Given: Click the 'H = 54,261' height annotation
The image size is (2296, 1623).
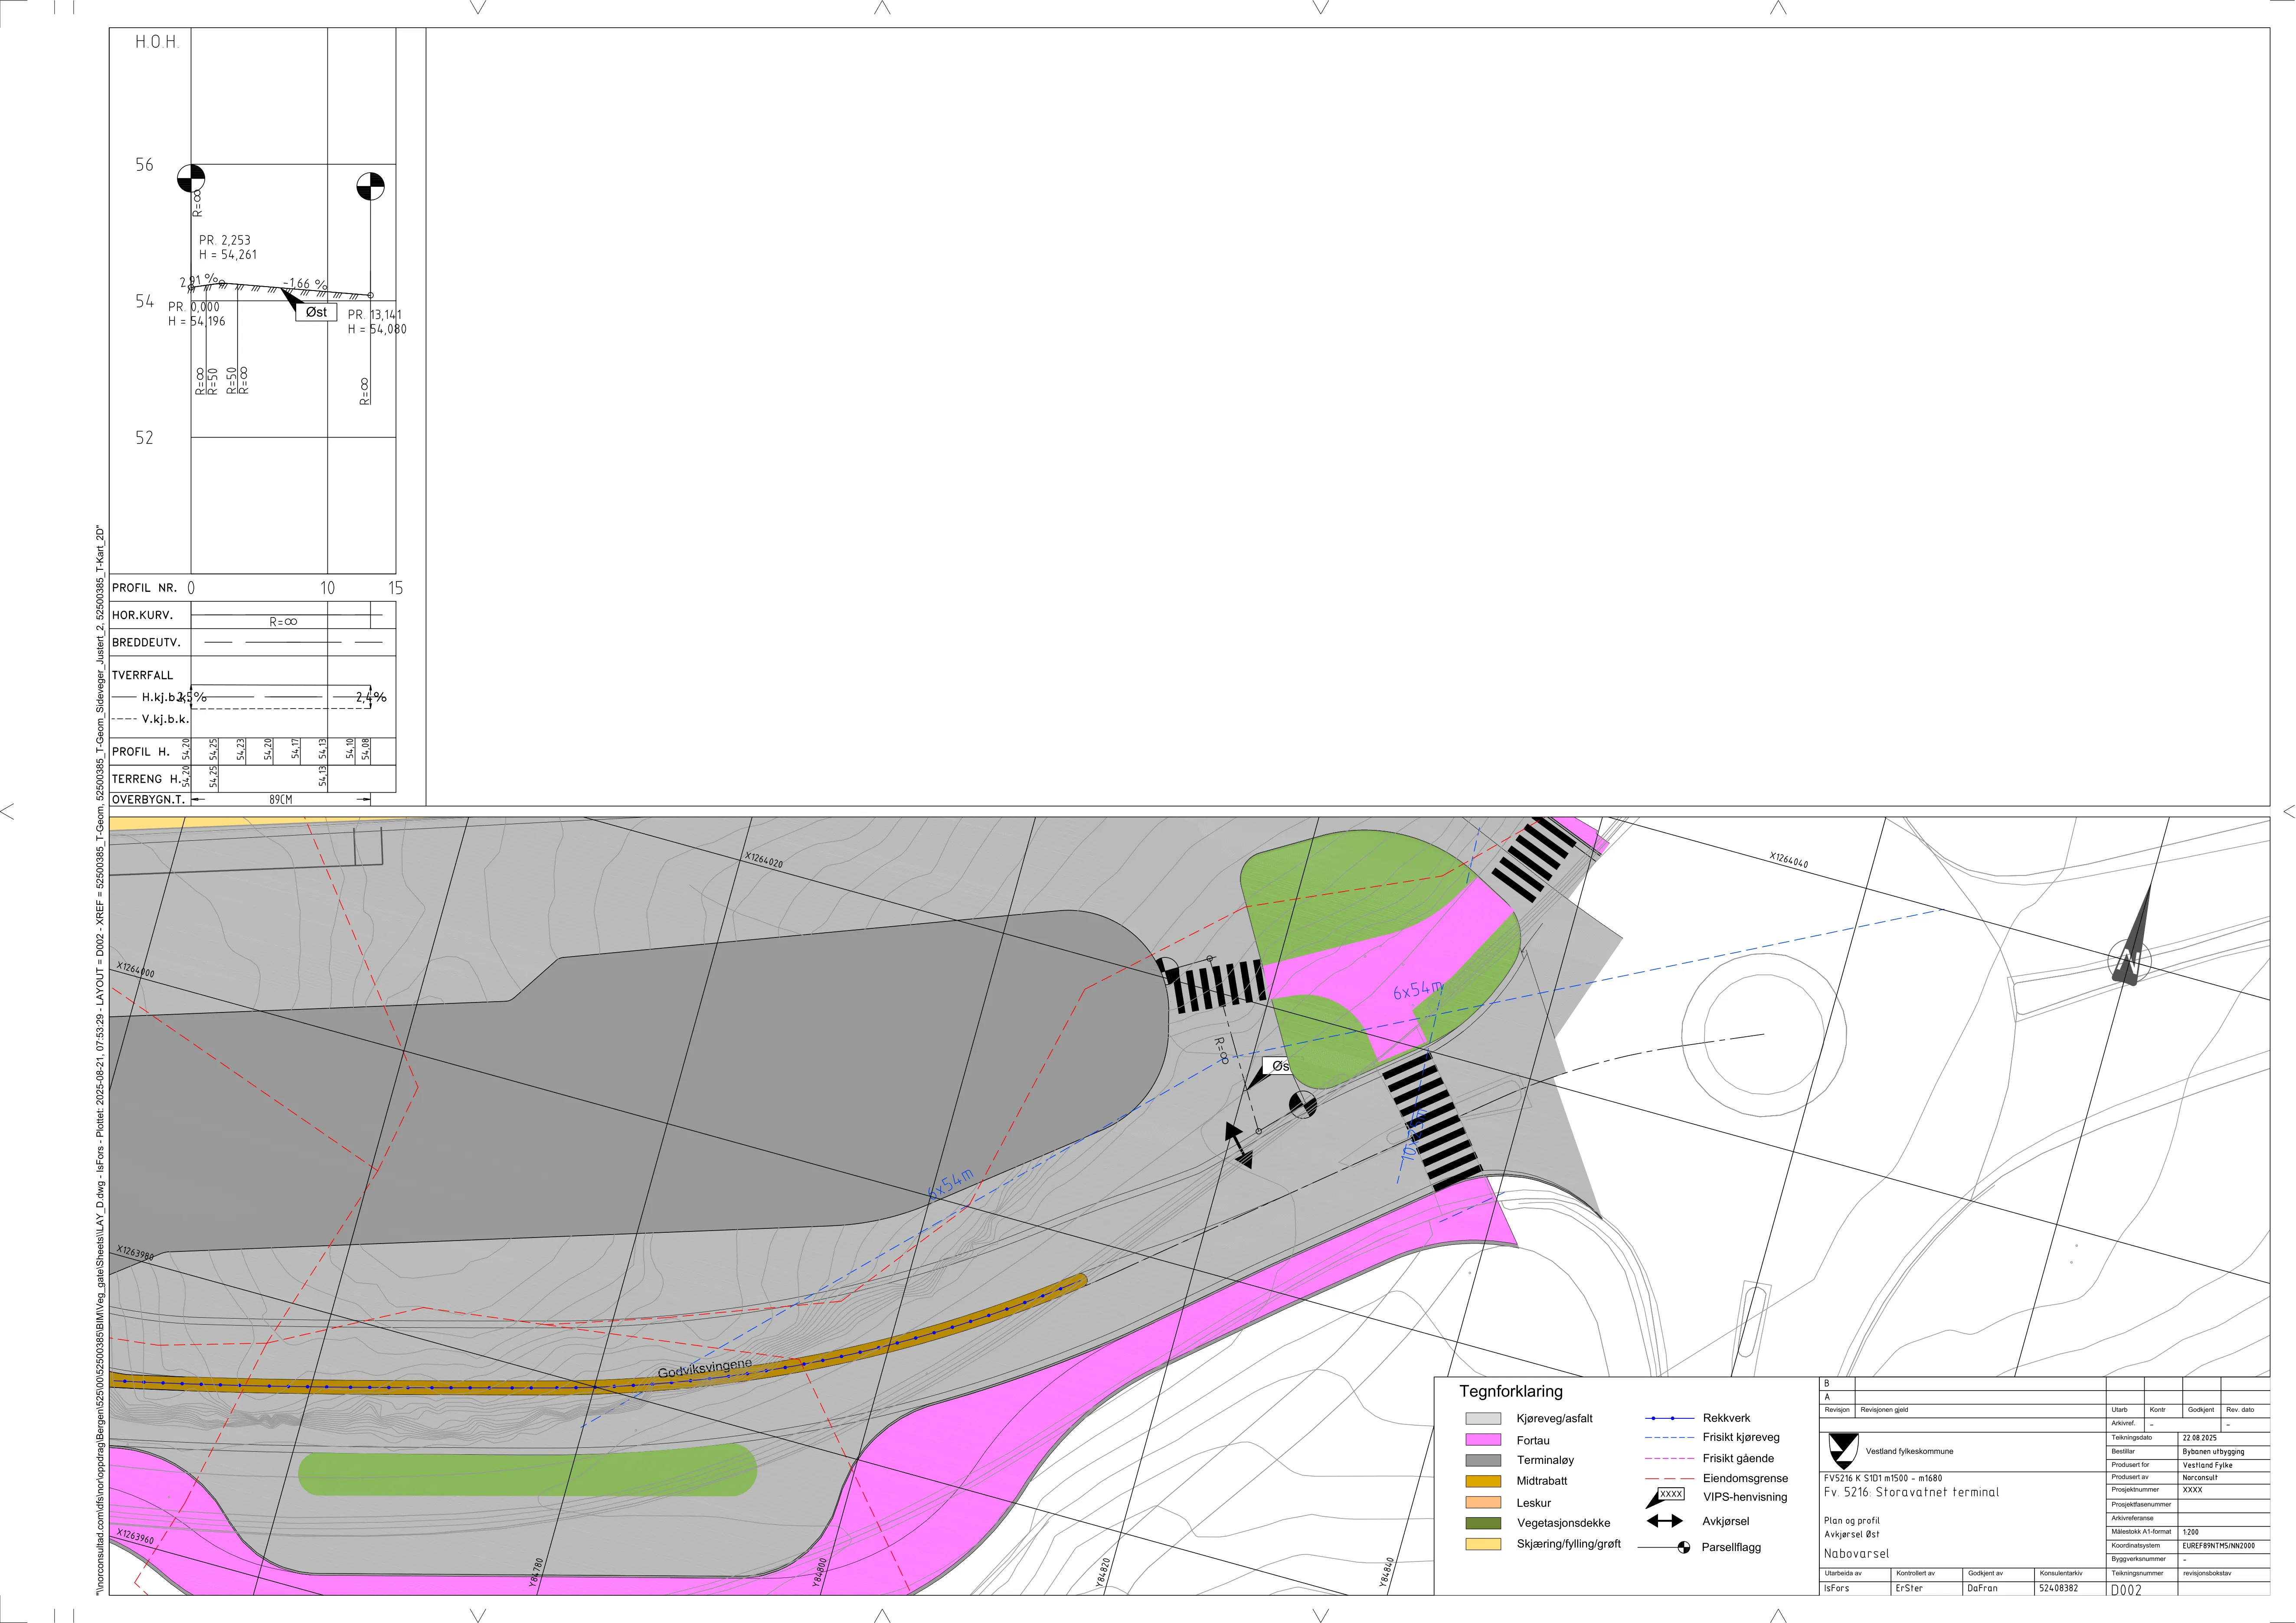Looking at the screenshot, I should [x=228, y=255].
